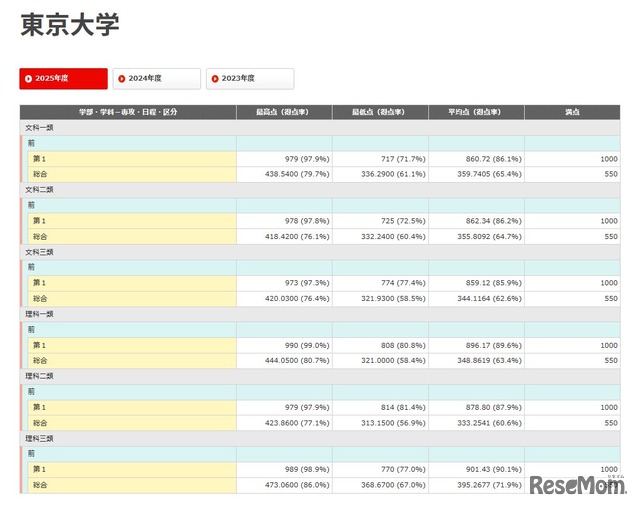Click the 770 (77.0%) cell
The image size is (640, 508).
pyautogui.click(x=380, y=470)
